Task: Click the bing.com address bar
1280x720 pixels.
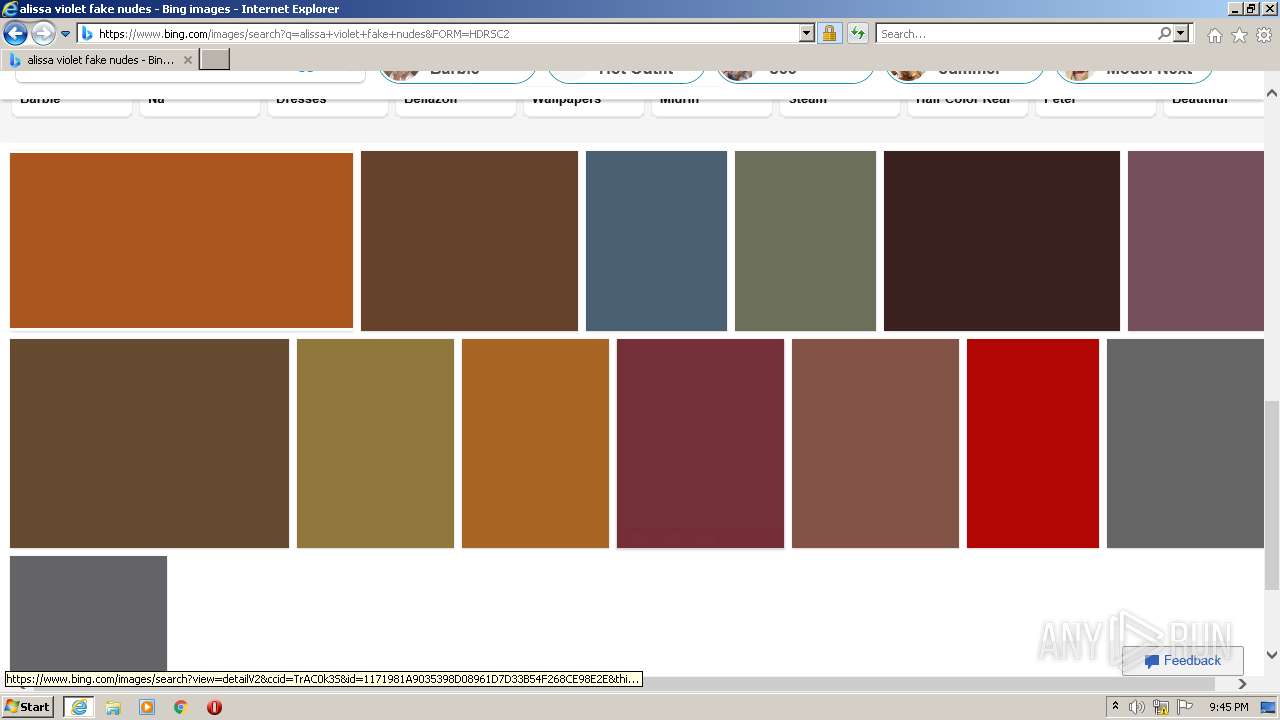Action: (x=438, y=34)
